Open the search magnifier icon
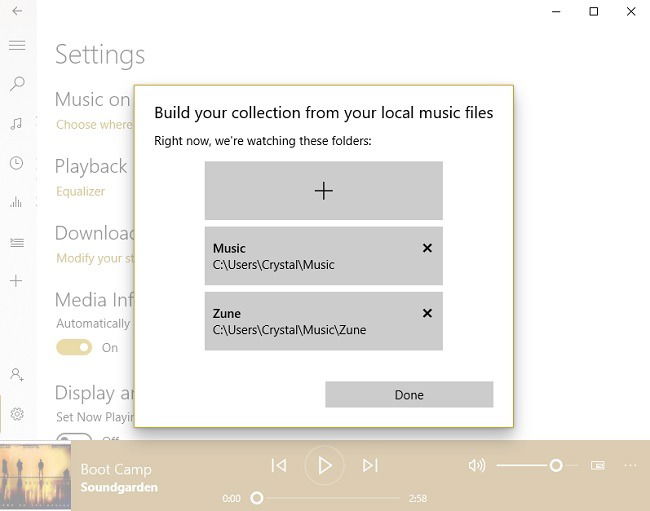650x511 pixels. 17,84
